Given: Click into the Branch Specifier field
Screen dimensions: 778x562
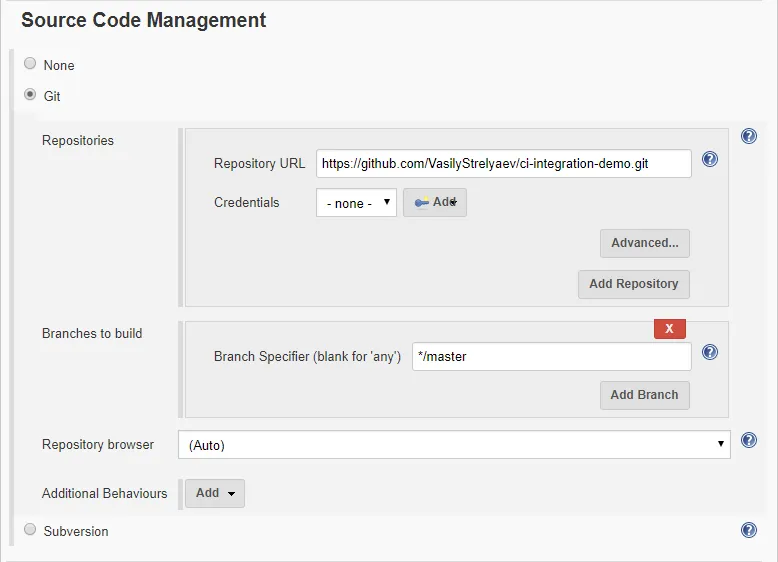Looking at the screenshot, I should tap(551, 357).
